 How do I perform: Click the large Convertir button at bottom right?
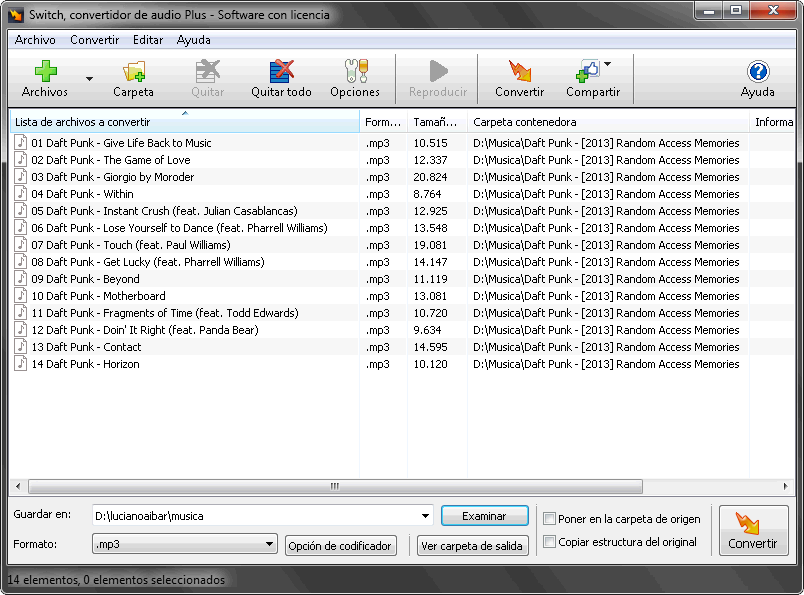coord(753,530)
